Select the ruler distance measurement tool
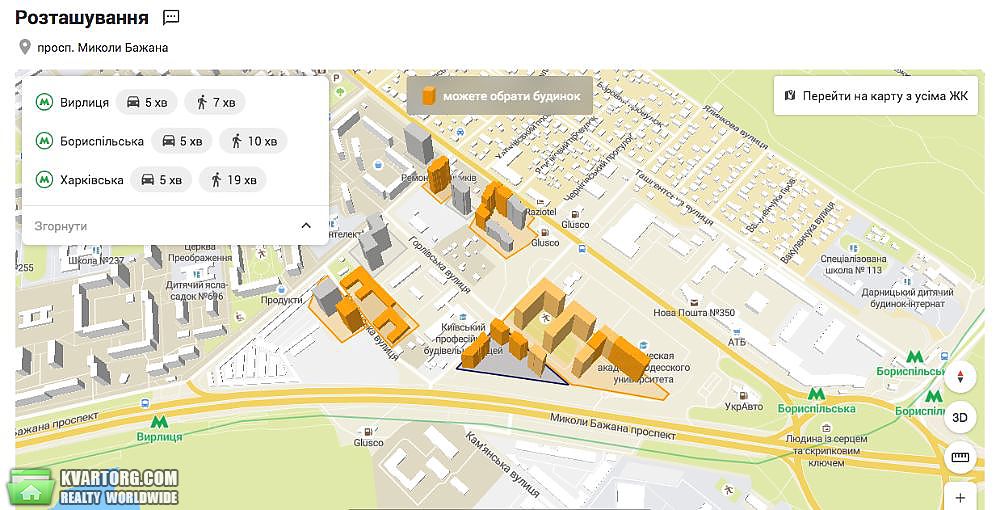Viewport: 1000px width, 510px height. (x=960, y=457)
